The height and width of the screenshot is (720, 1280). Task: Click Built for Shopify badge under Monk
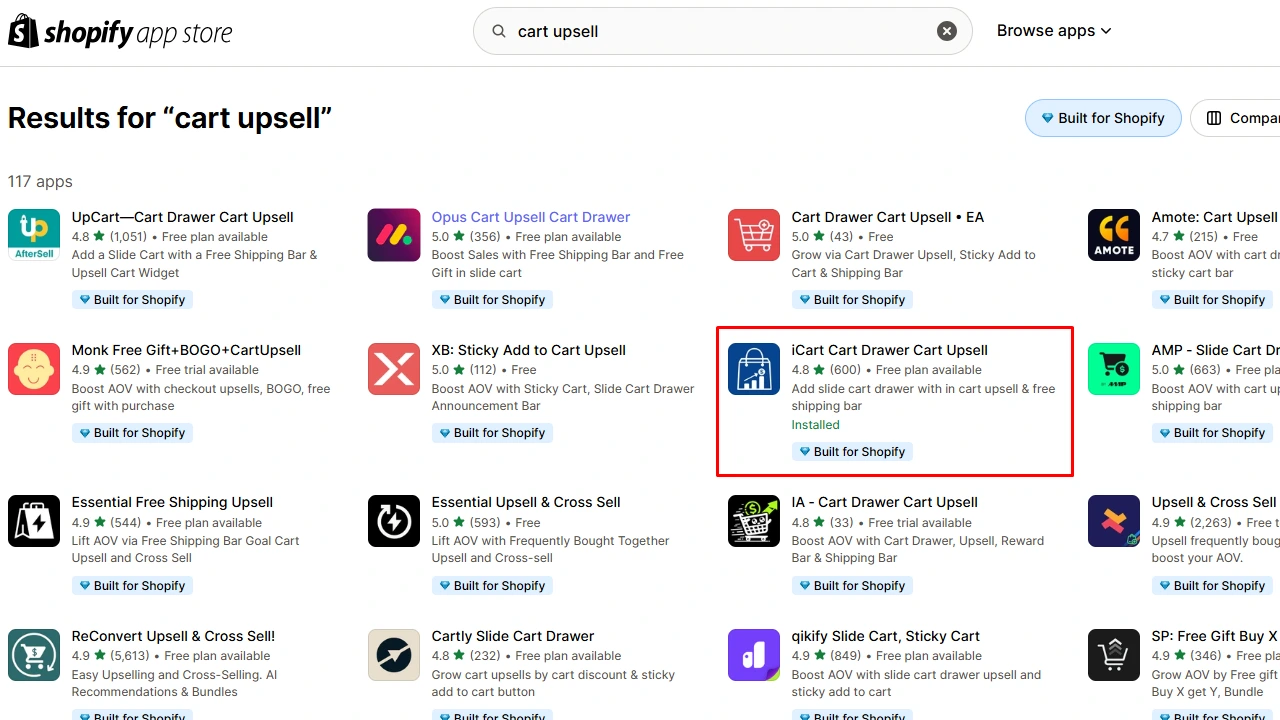[x=131, y=433]
